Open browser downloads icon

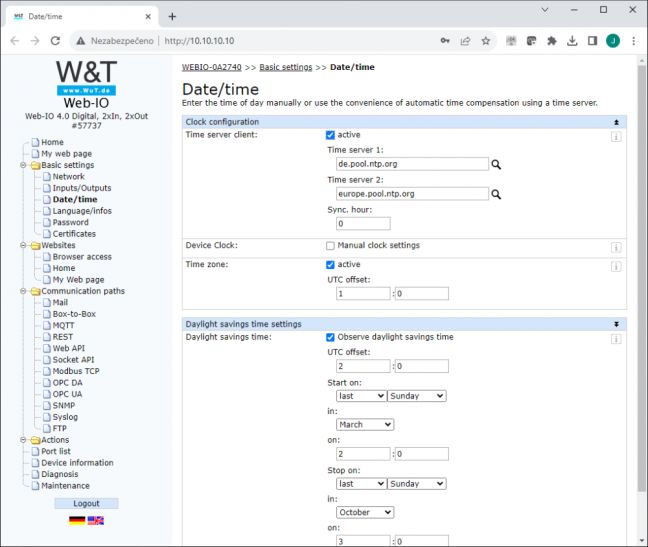(x=572, y=41)
